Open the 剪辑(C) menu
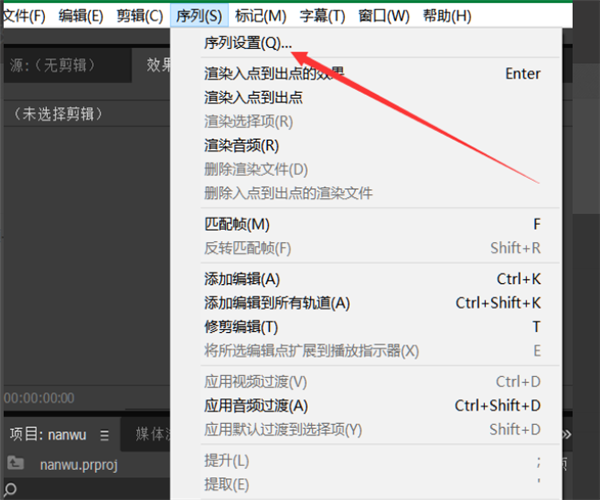The width and height of the screenshot is (600, 500). click(140, 16)
